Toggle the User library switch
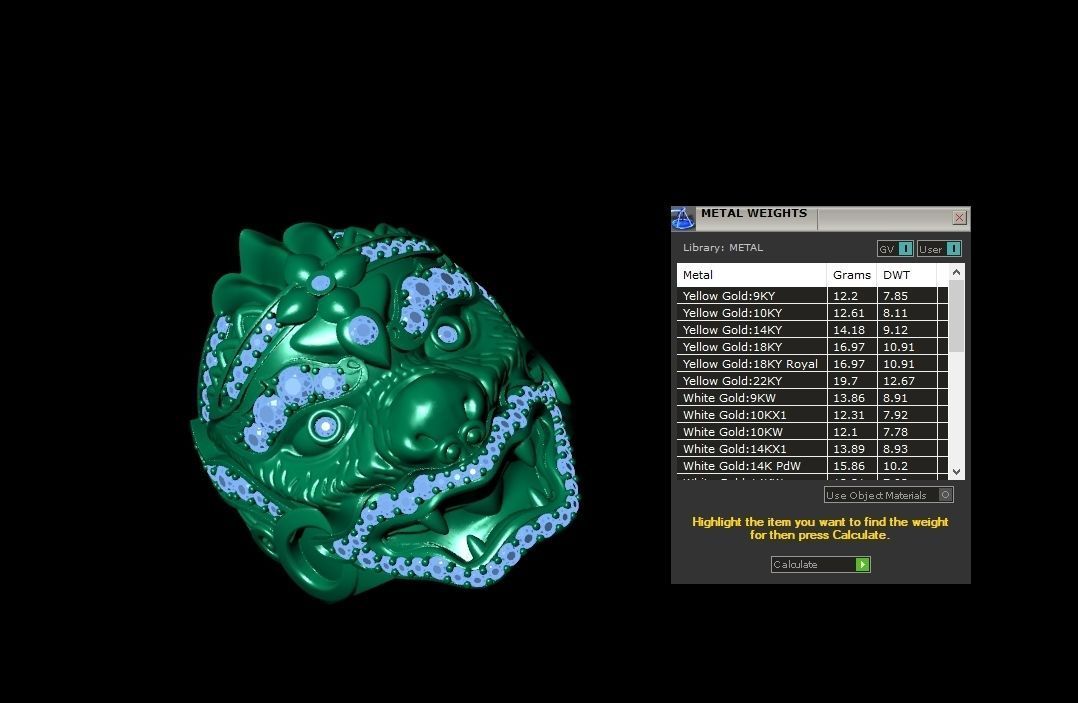This screenshot has width=1078, height=703. 939,249
